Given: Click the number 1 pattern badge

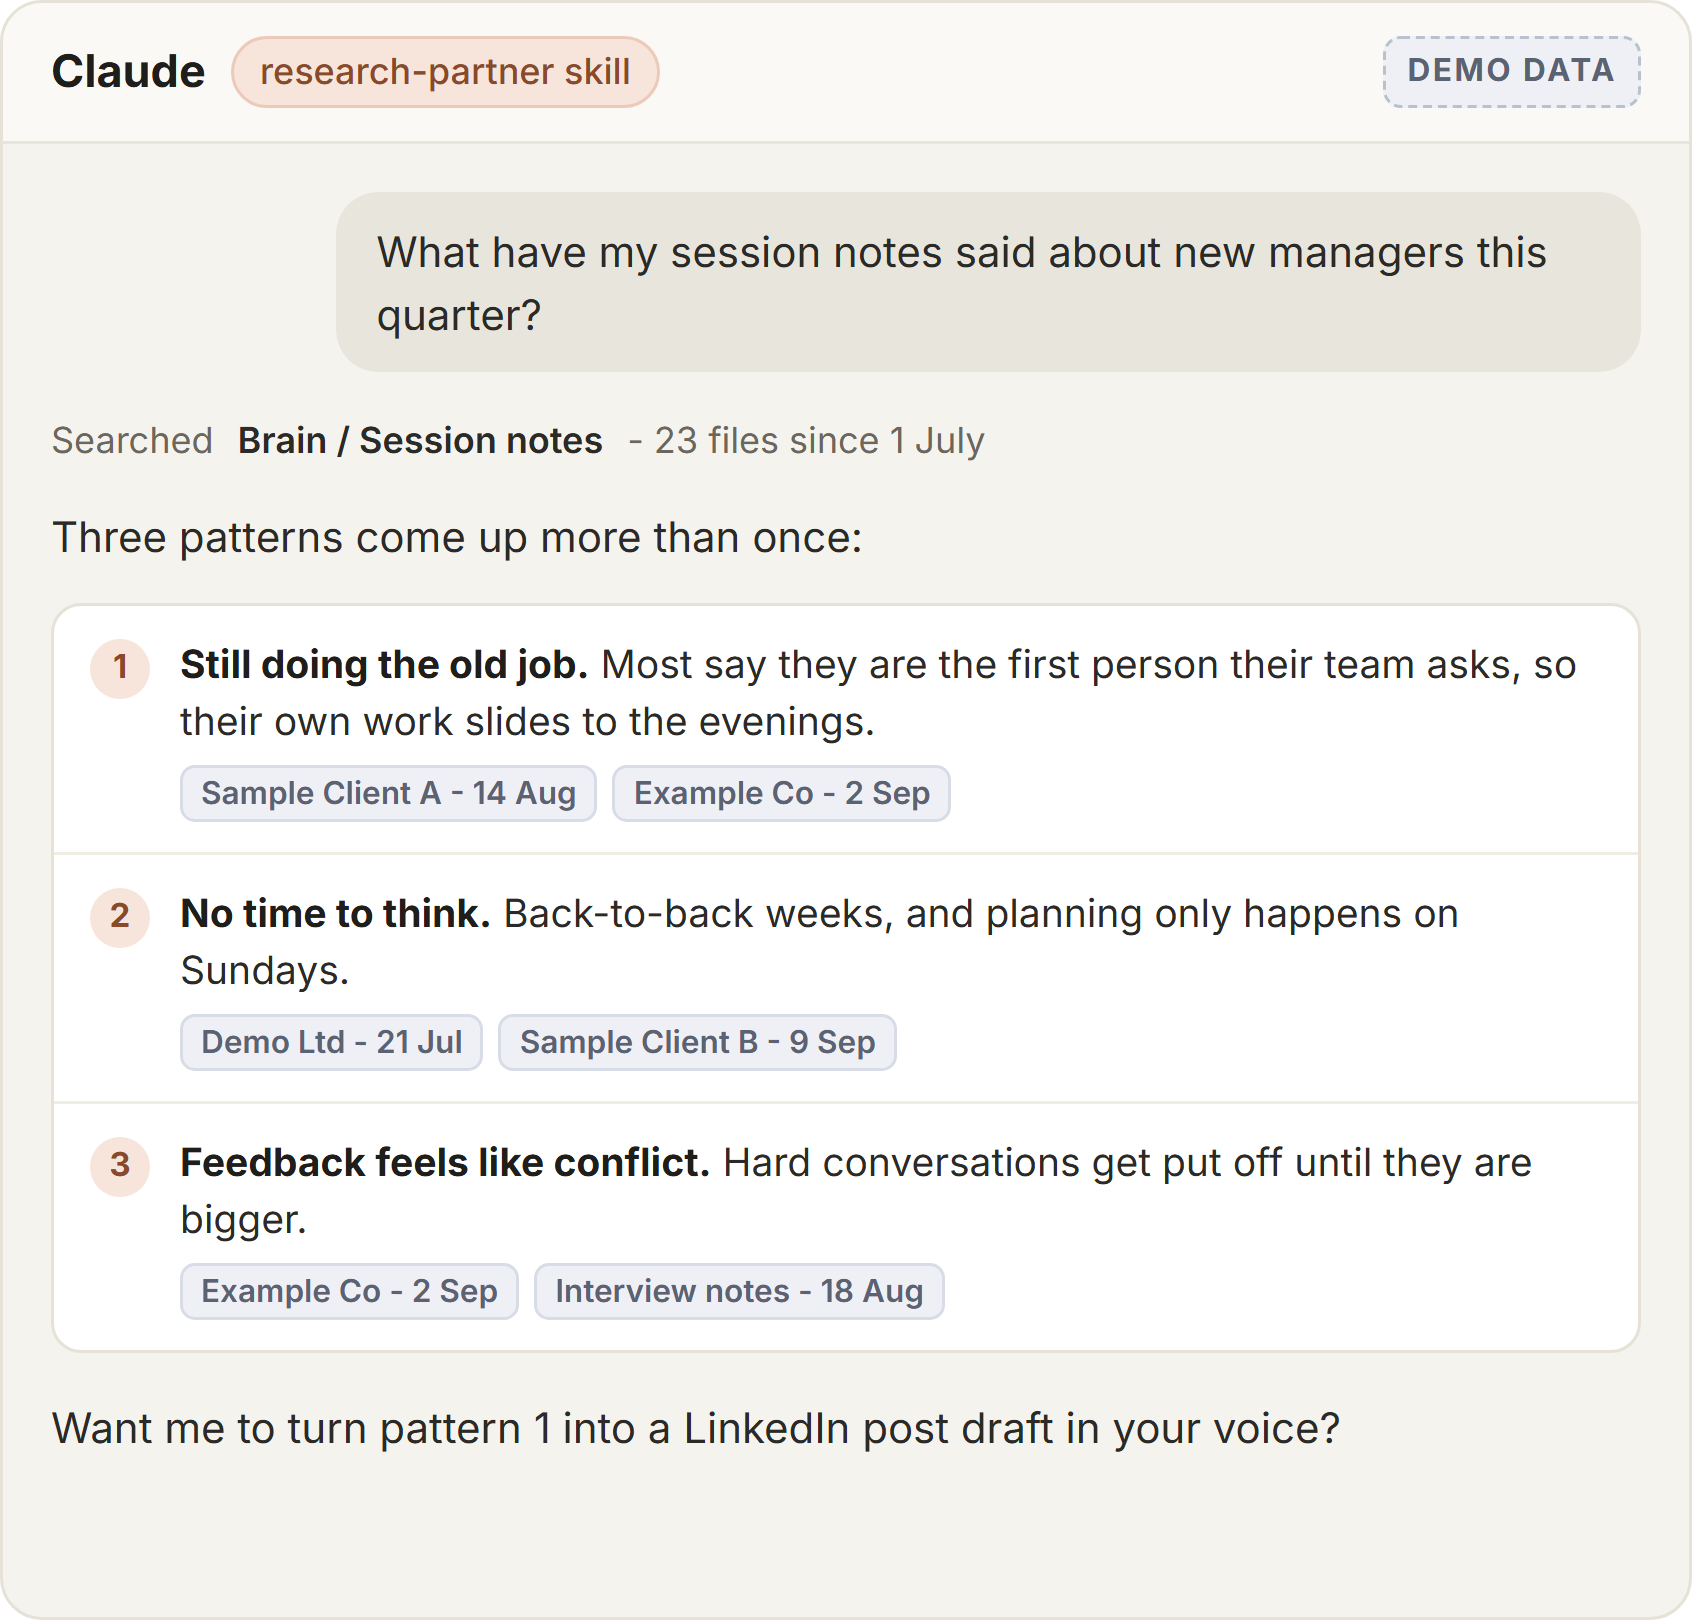Looking at the screenshot, I should (120, 668).
